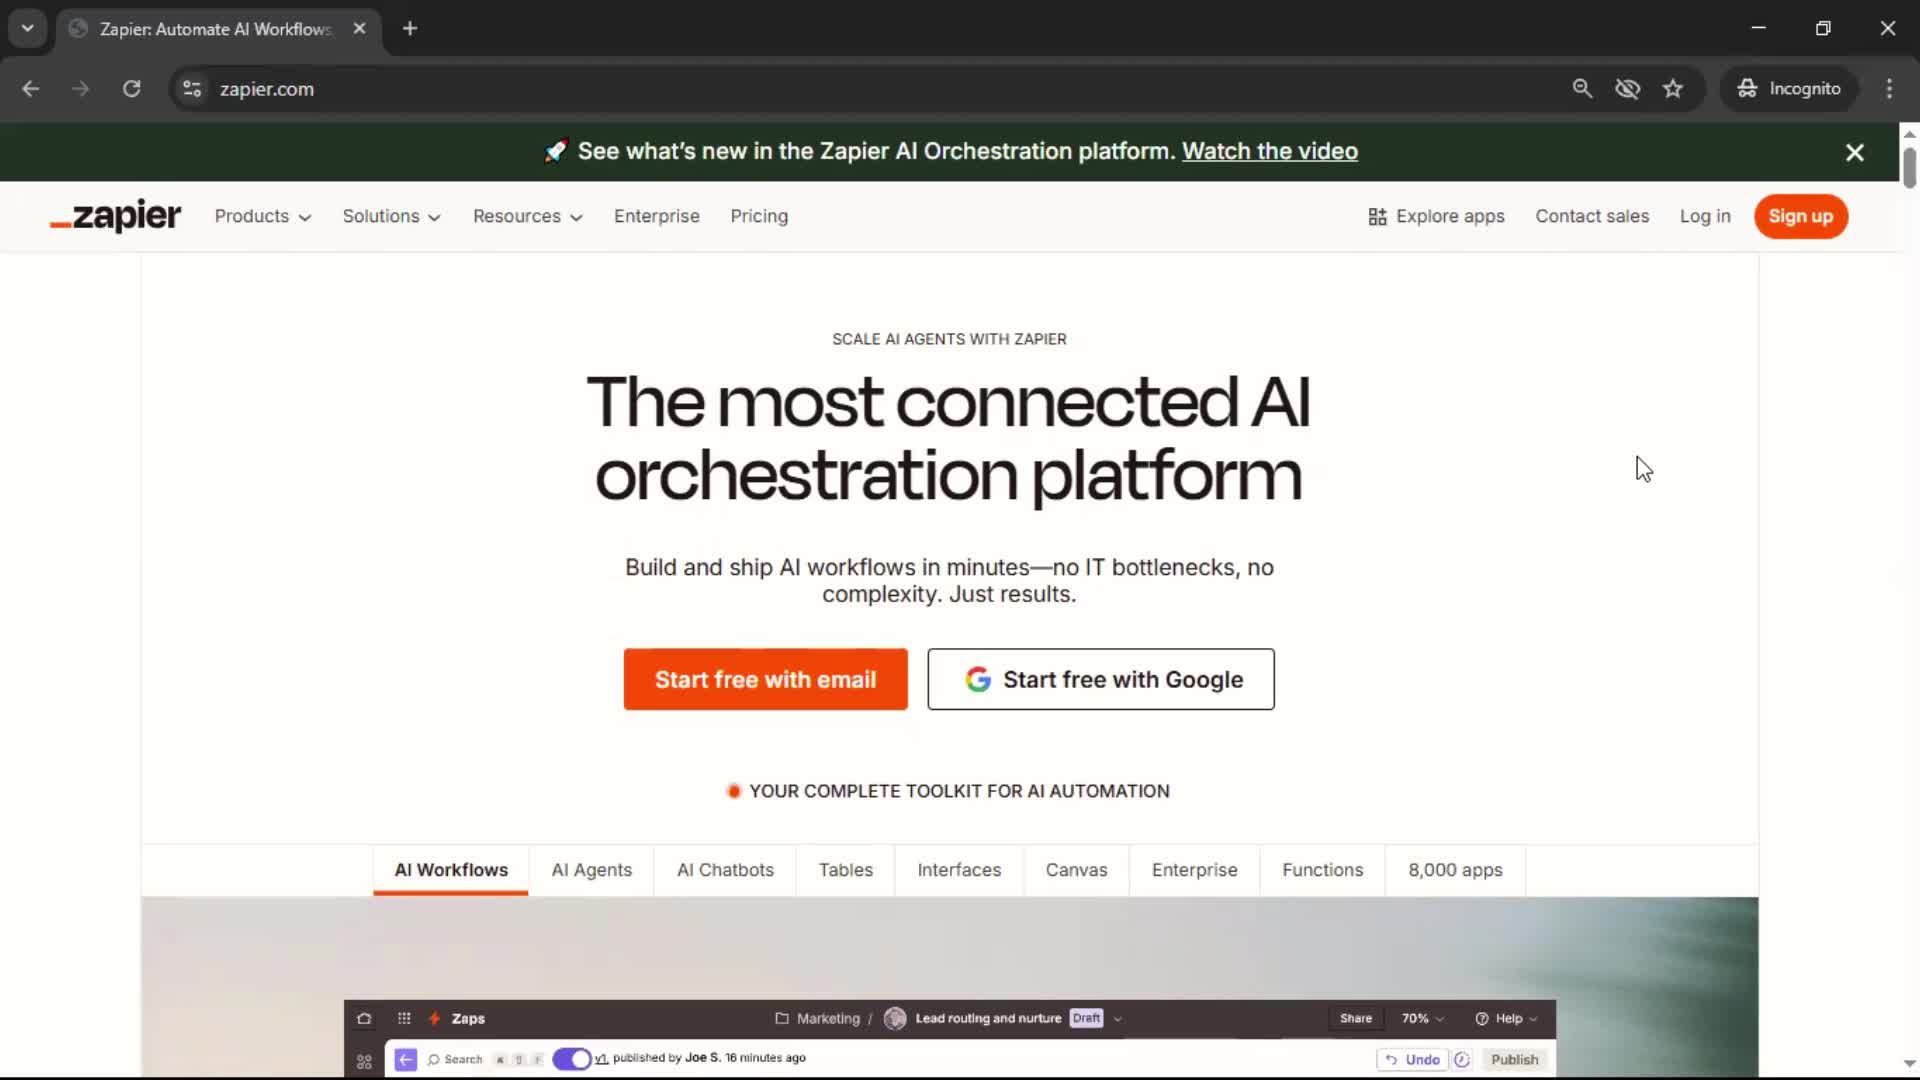Screen dimensions: 1920x1080
Task: Click the Publish button in editor preview
Action: tap(1514, 1060)
